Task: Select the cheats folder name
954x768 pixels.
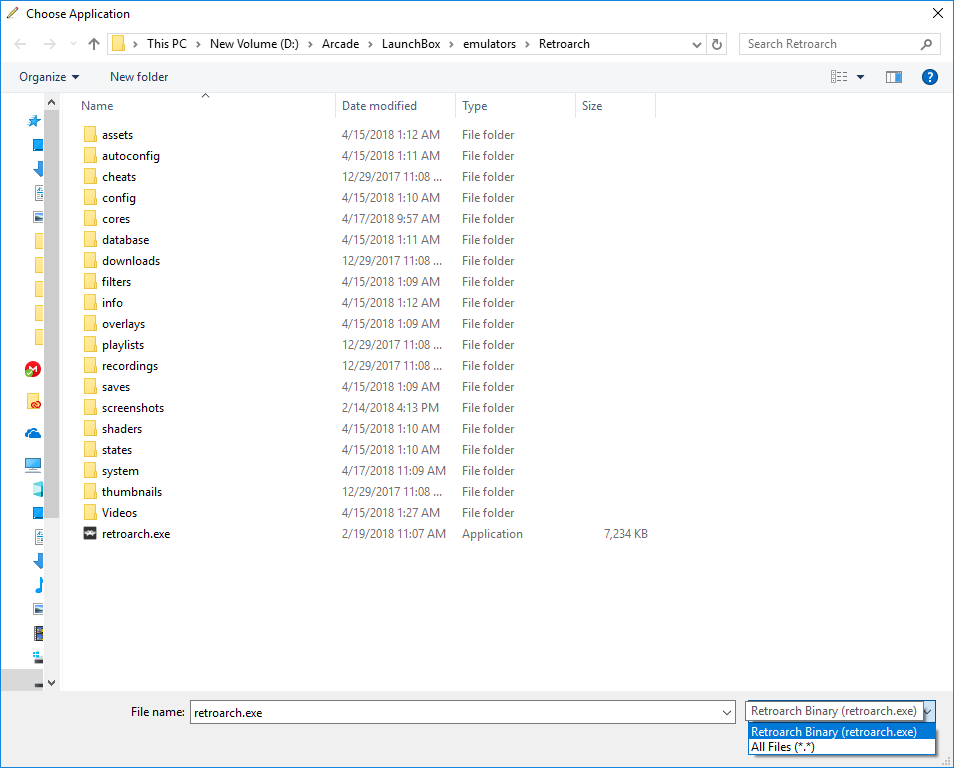Action: click(119, 176)
